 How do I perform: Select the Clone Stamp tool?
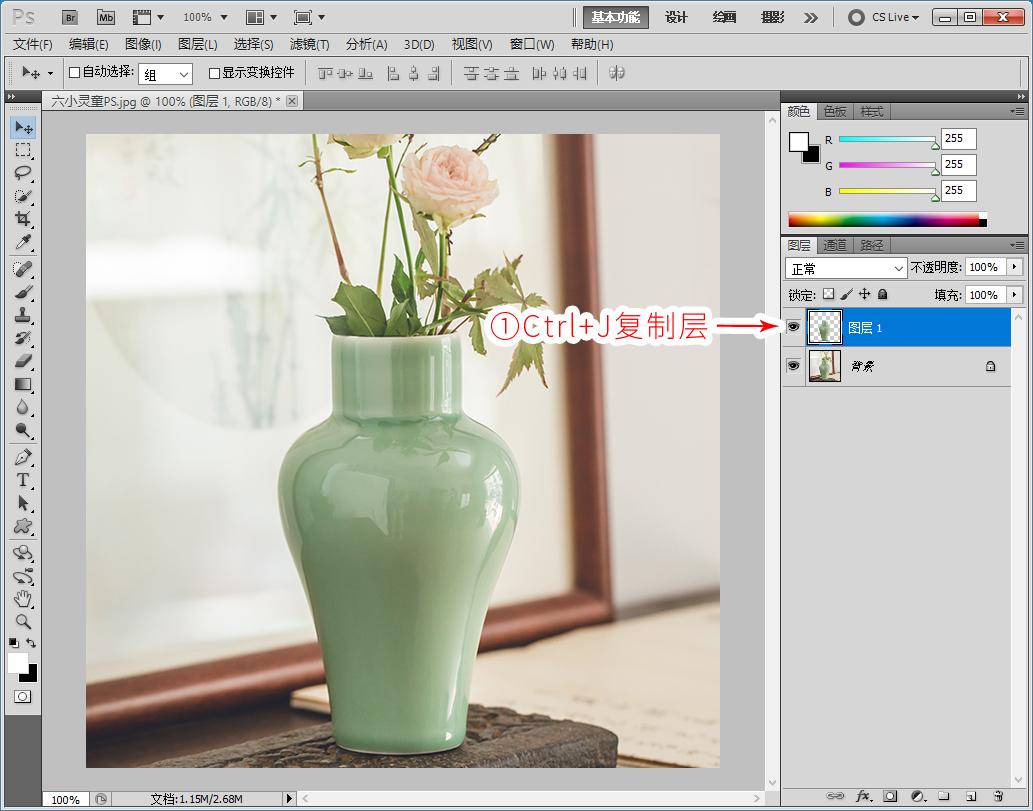tap(23, 315)
